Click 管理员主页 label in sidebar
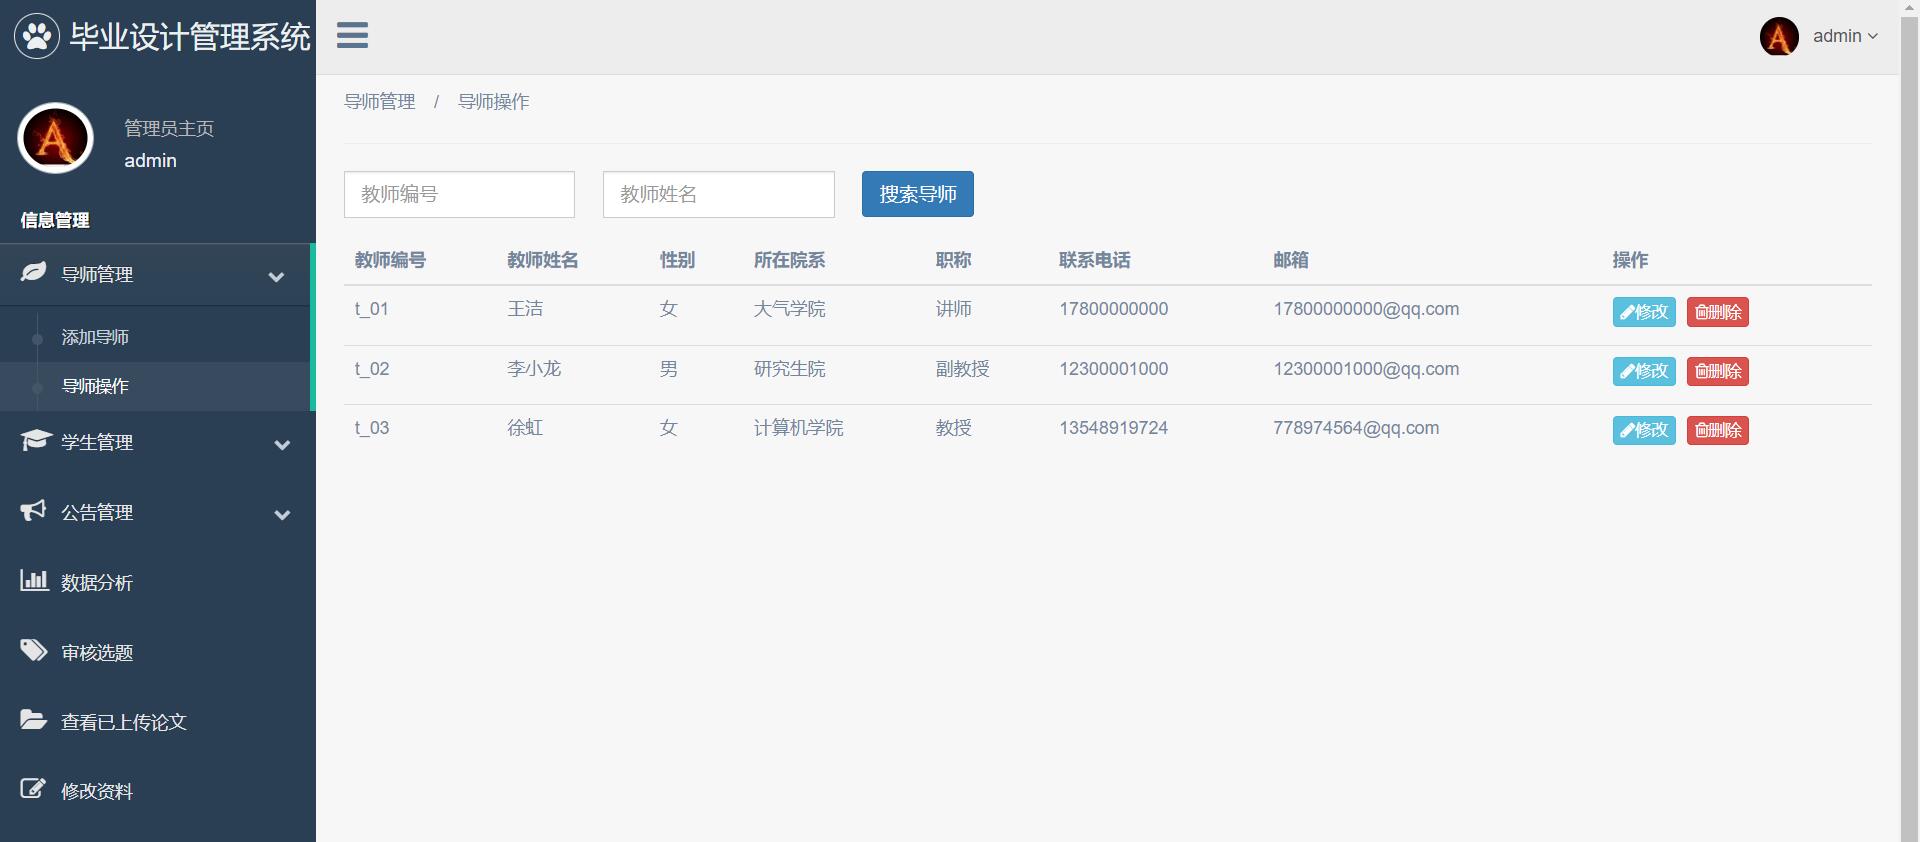Image resolution: width=1920 pixels, height=842 pixels. click(169, 128)
